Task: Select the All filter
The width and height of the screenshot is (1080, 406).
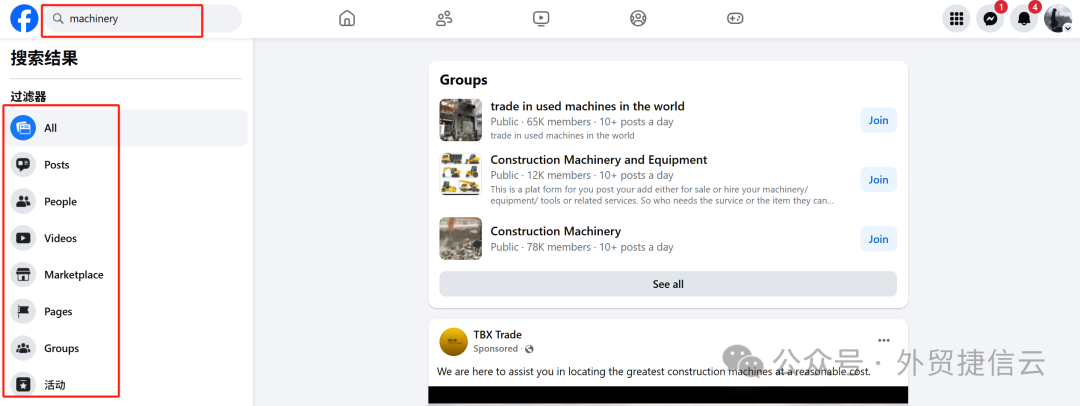Action: [x=126, y=128]
